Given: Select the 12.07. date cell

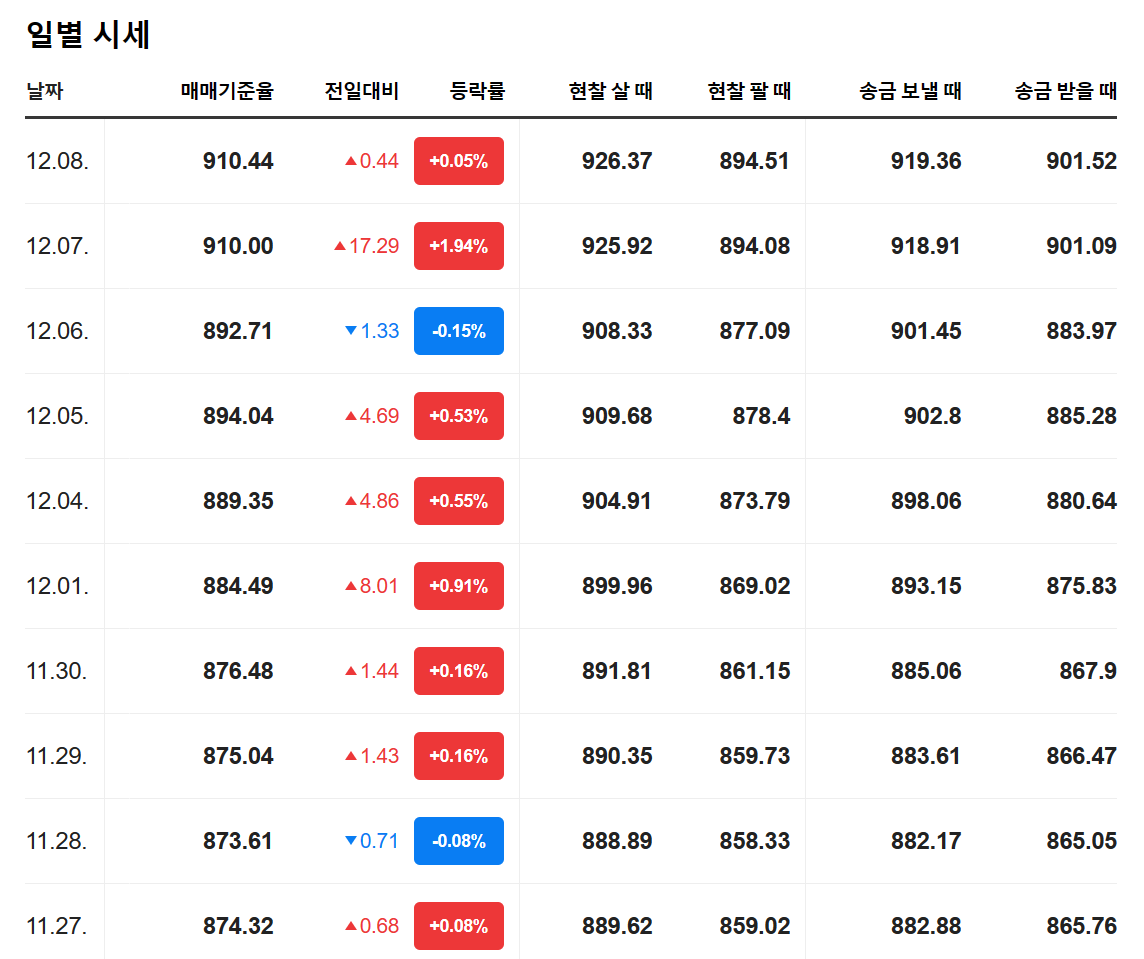Looking at the screenshot, I should [58, 246].
